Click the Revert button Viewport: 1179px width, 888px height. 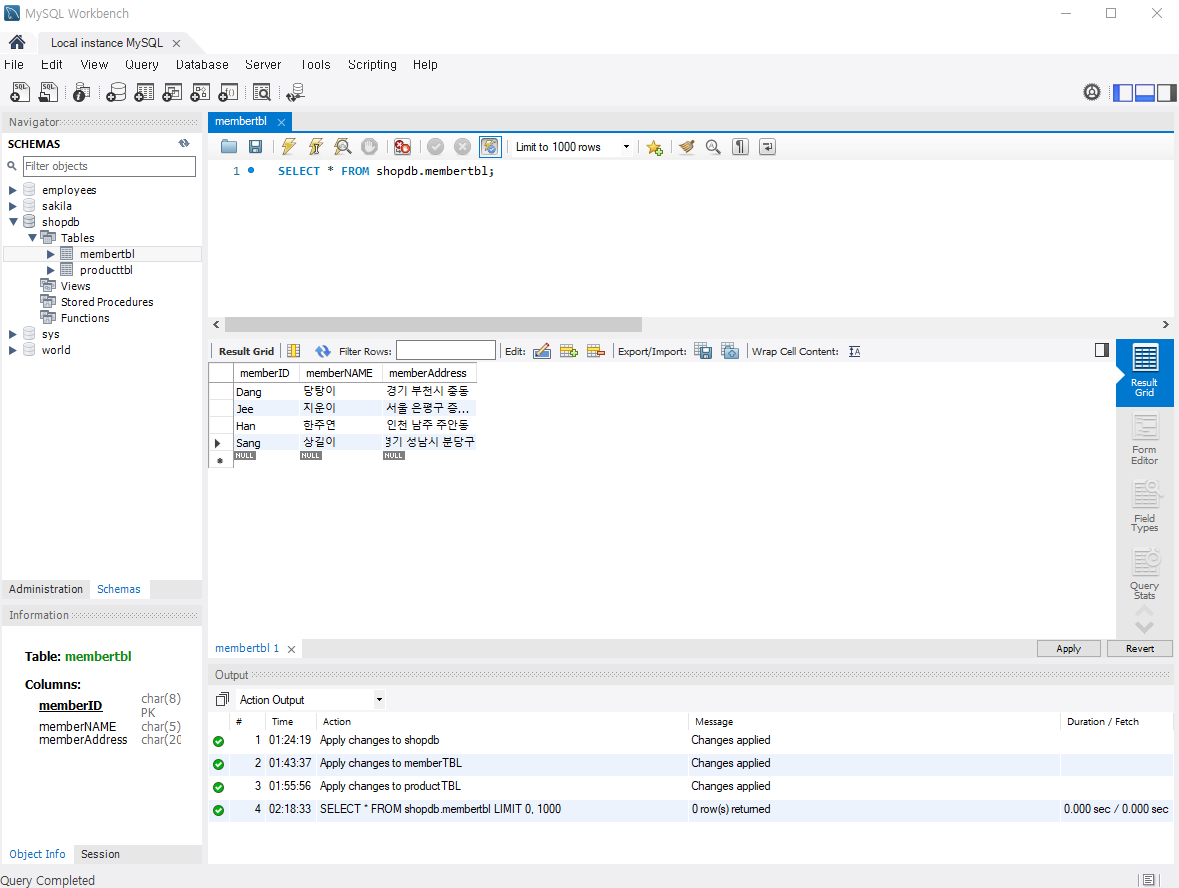pos(1140,648)
